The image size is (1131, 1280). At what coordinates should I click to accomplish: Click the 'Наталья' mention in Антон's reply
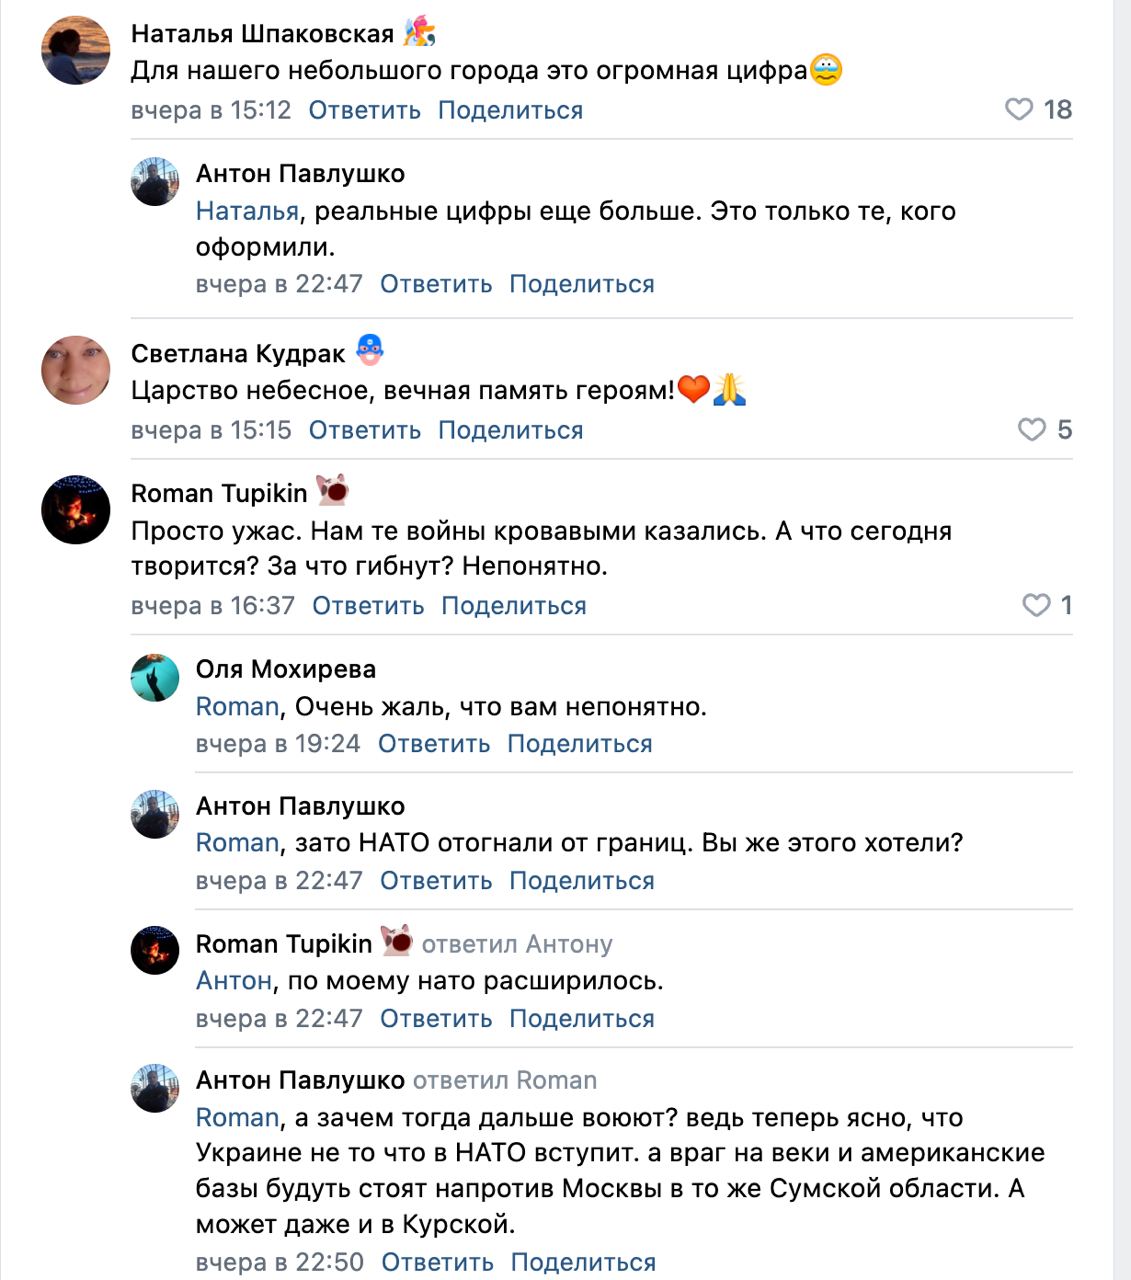click(x=247, y=211)
